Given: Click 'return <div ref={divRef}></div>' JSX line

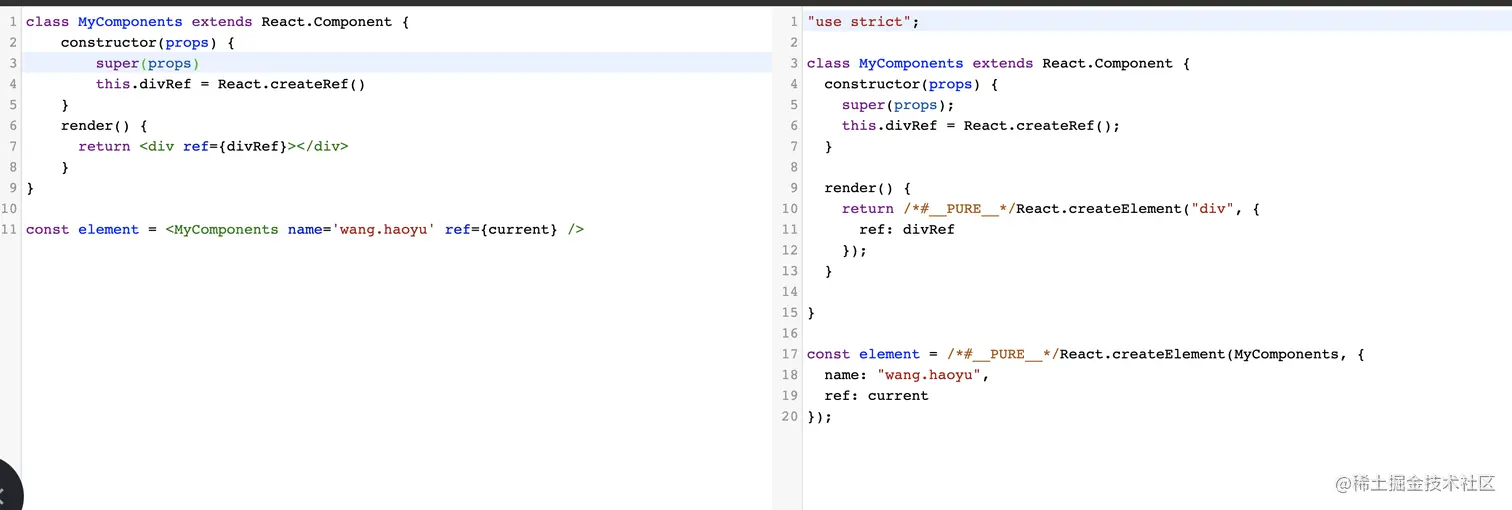Looking at the screenshot, I should [213, 146].
